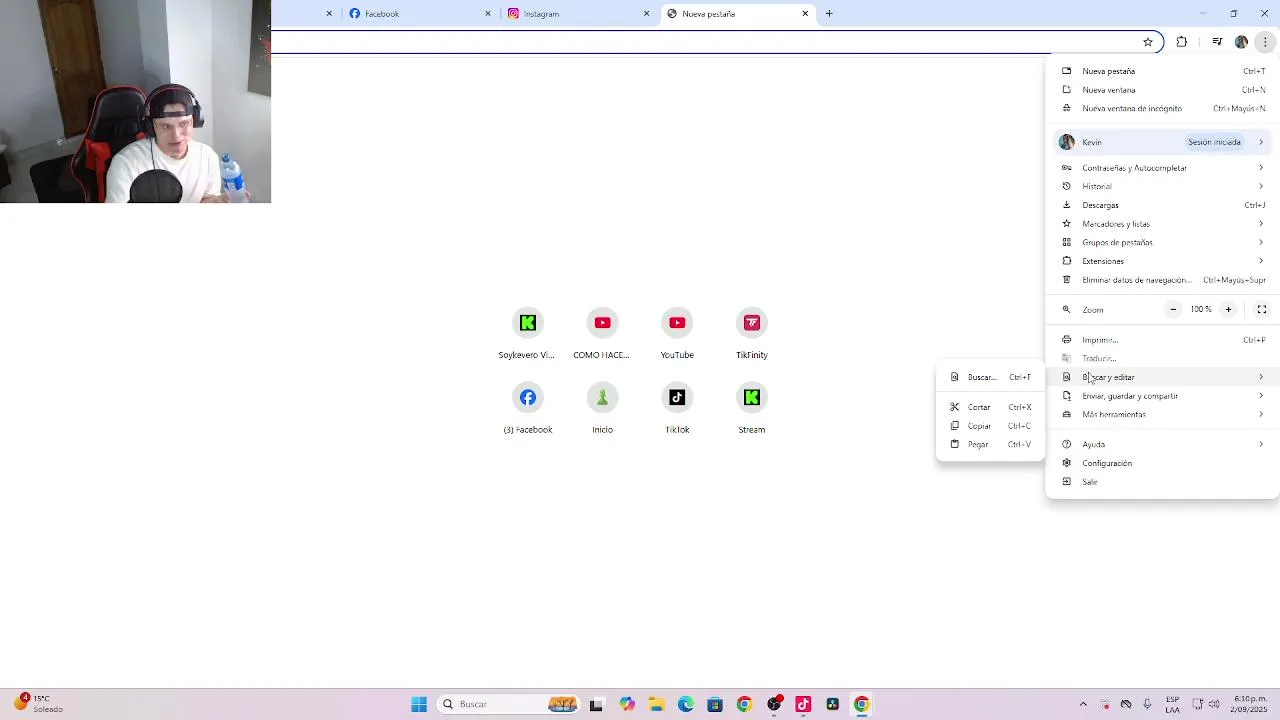The width and height of the screenshot is (1280, 720).
Task: Expand Contraseñas y Autocompletar submenu
Action: point(1163,168)
